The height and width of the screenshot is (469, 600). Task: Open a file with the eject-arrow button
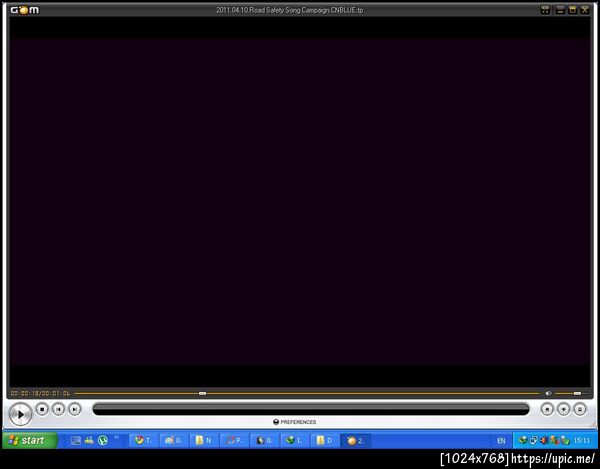point(547,409)
